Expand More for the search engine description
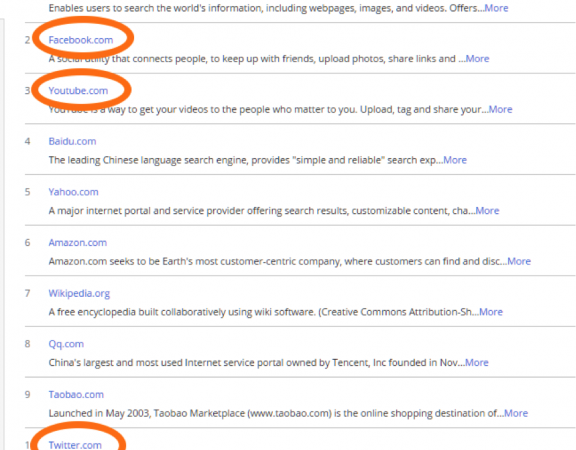 [496, 8]
